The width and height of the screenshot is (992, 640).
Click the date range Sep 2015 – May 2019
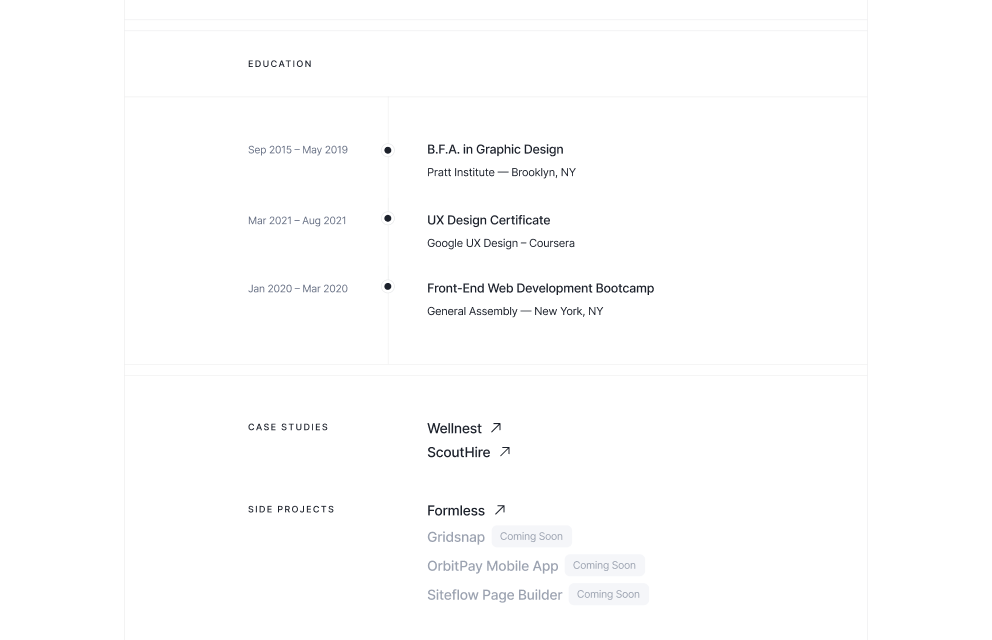(297, 149)
